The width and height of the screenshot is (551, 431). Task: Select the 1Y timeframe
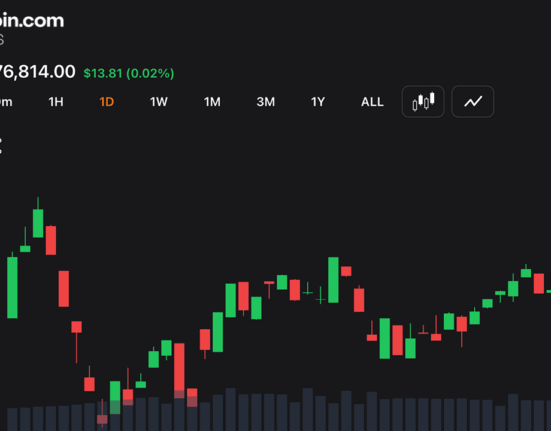tap(318, 102)
